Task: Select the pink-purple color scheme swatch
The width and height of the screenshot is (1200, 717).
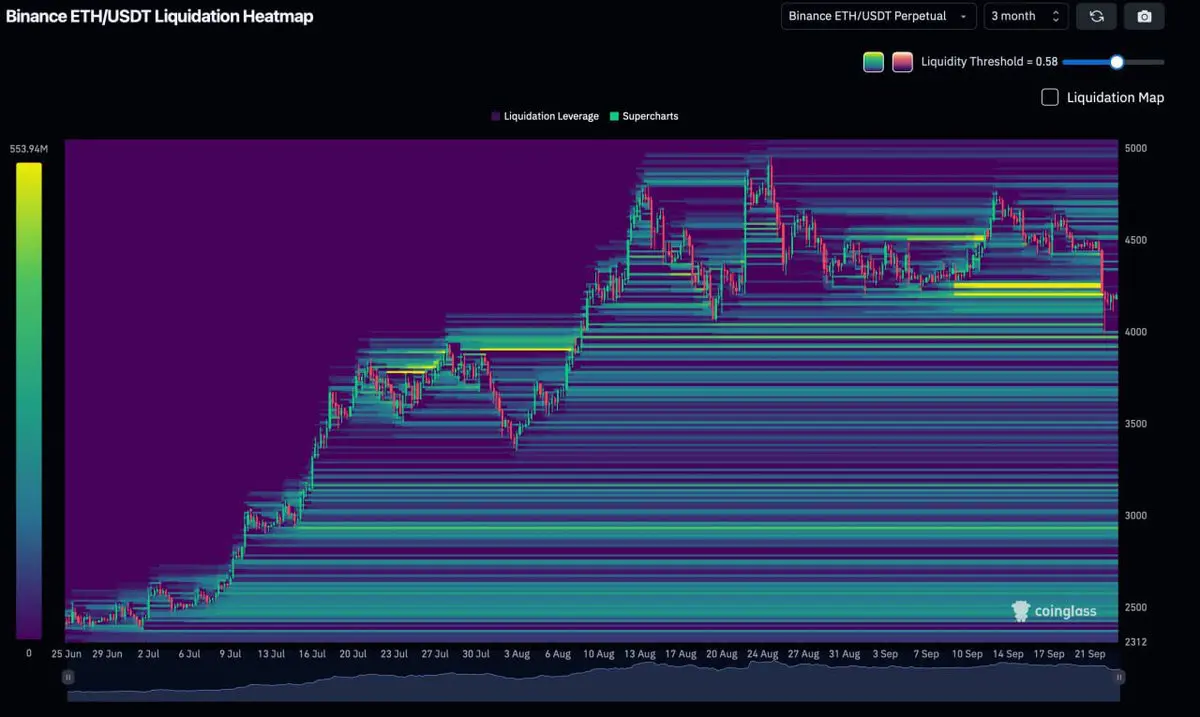Action: tap(902, 62)
